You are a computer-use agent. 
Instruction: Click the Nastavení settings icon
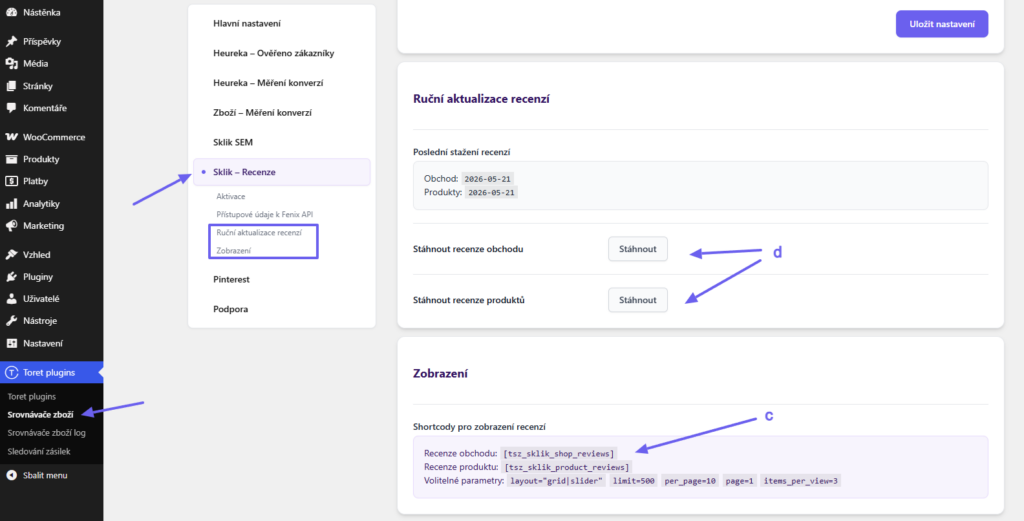tap(11, 343)
